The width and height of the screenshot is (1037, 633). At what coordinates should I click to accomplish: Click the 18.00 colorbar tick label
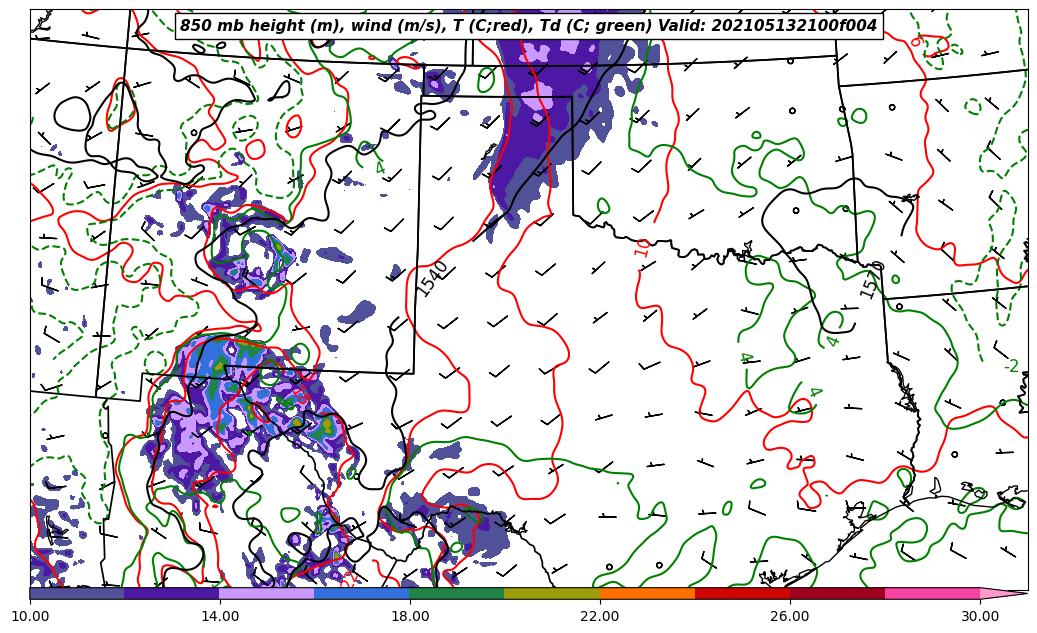click(x=409, y=616)
